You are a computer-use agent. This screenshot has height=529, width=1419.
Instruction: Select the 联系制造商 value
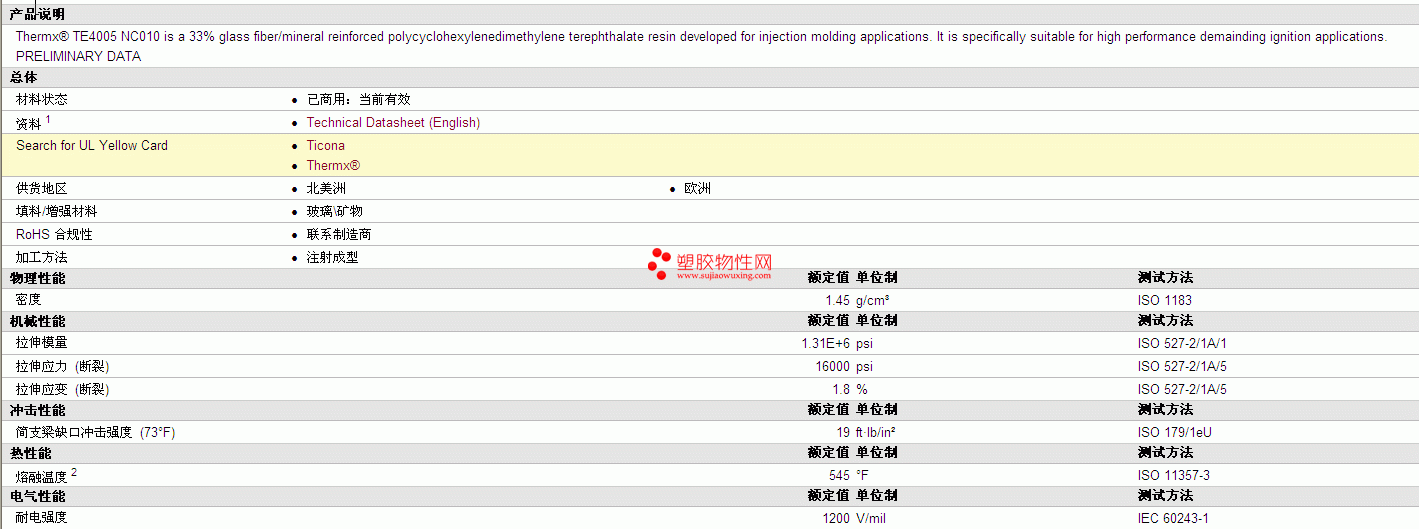click(x=339, y=234)
